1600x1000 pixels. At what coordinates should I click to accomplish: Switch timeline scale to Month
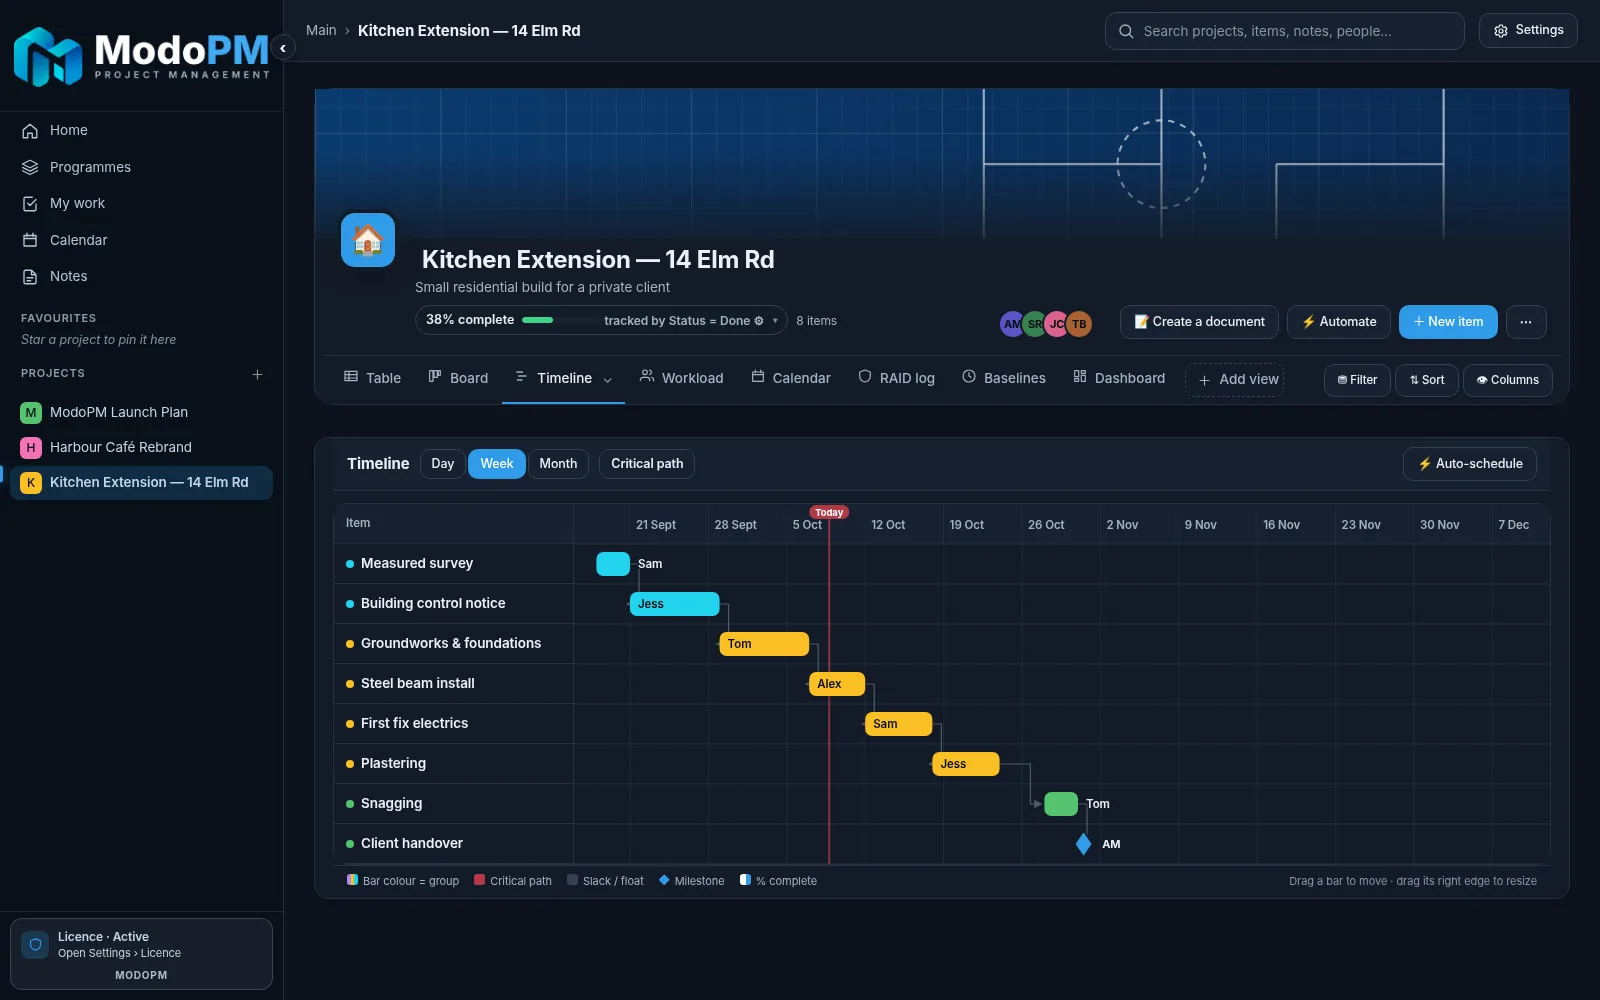point(558,464)
